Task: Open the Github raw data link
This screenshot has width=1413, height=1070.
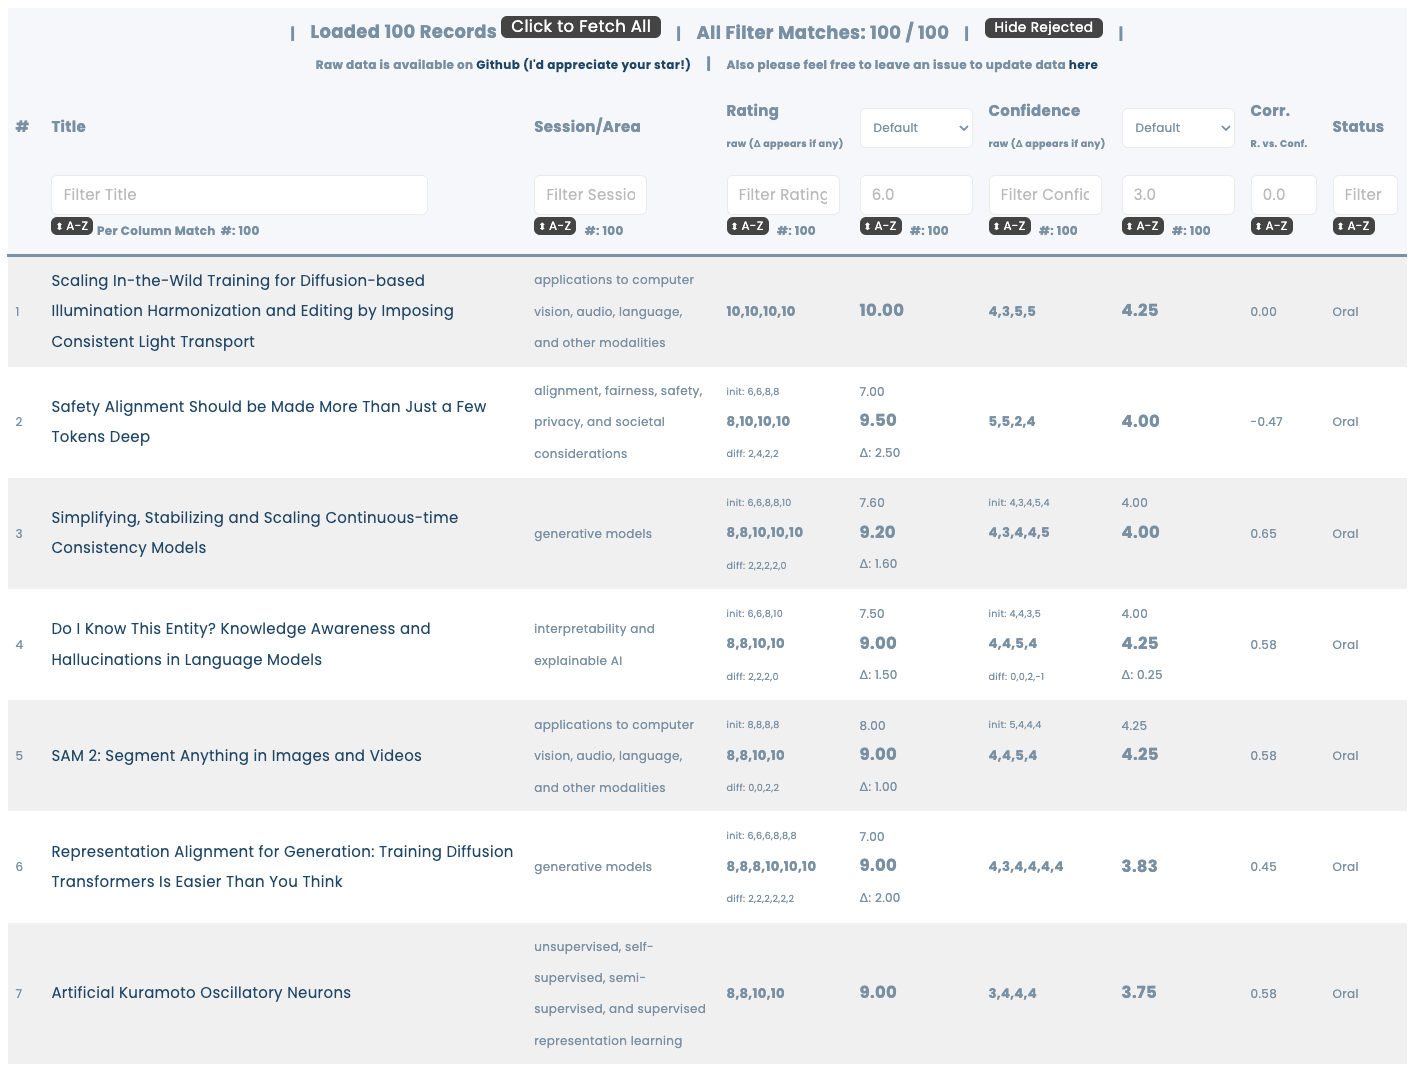Action: coord(497,65)
